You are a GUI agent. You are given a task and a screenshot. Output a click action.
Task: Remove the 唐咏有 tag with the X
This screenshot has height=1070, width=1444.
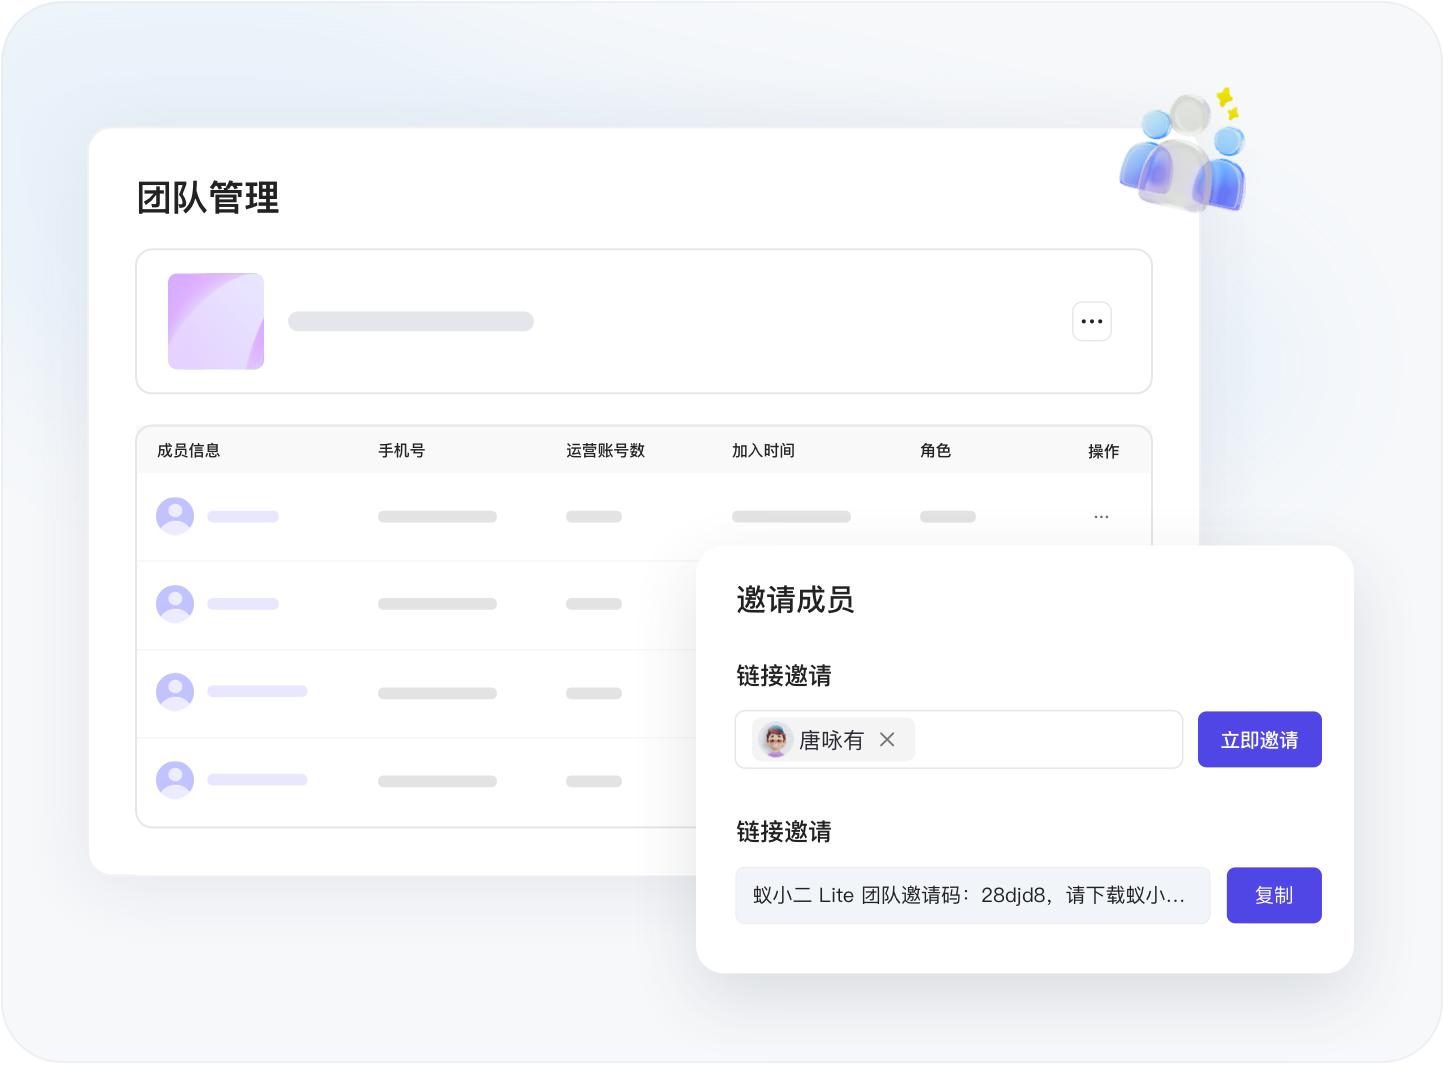[887, 740]
